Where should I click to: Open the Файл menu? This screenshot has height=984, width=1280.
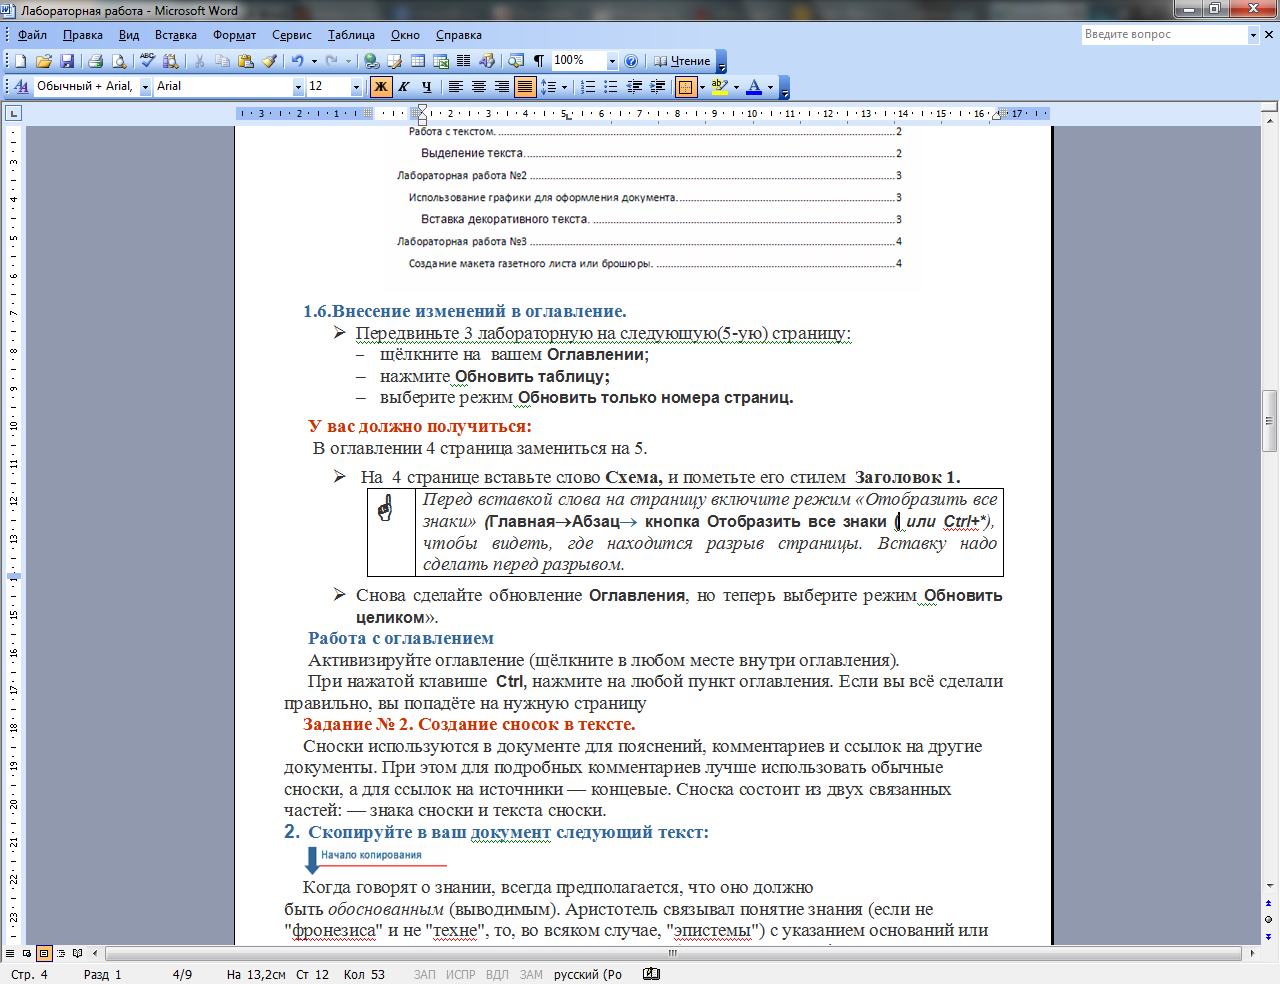coord(32,35)
